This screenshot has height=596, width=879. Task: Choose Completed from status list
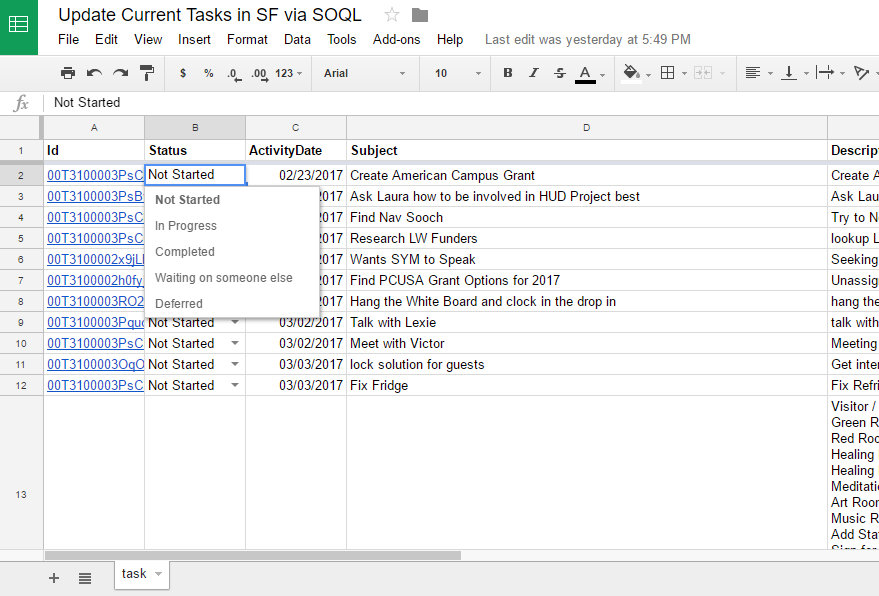point(232,252)
